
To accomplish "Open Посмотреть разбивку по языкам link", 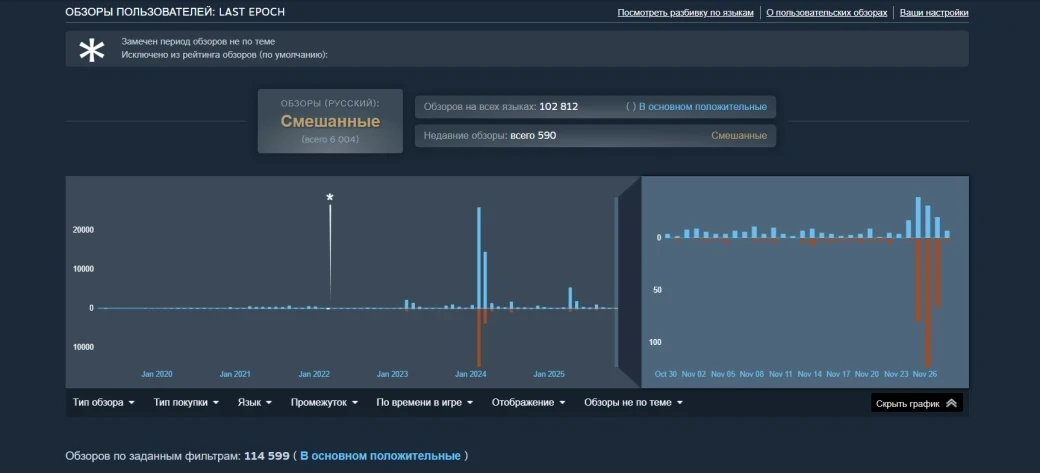I will pyautogui.click(x=685, y=13).
